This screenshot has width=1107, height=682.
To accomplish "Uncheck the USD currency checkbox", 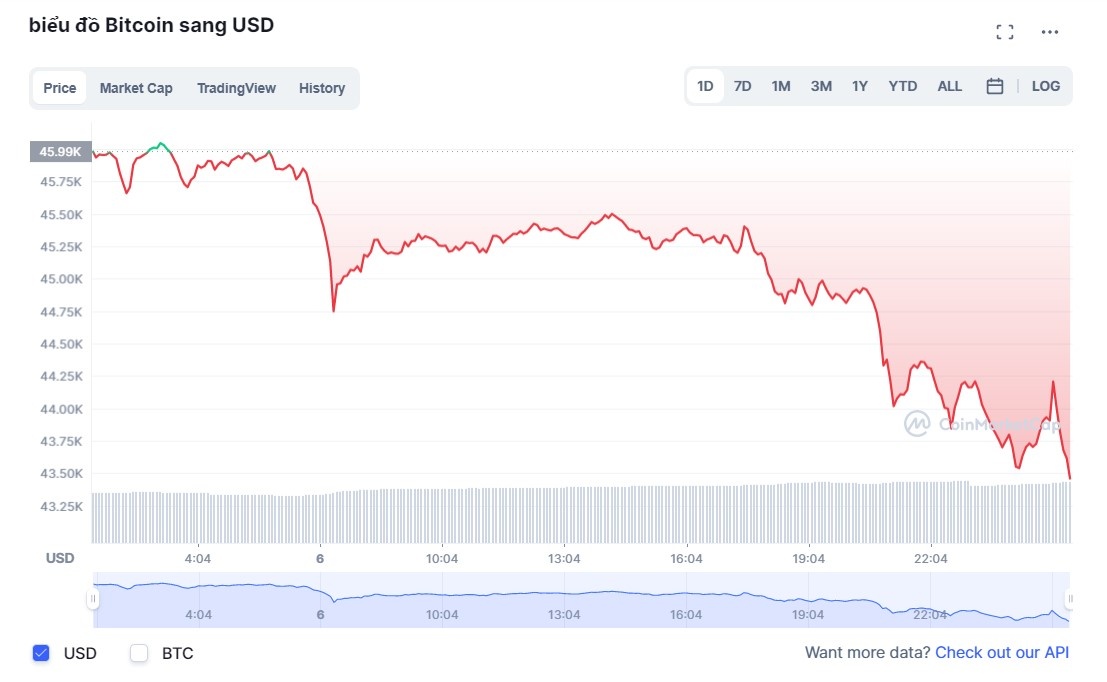I will (40, 653).
